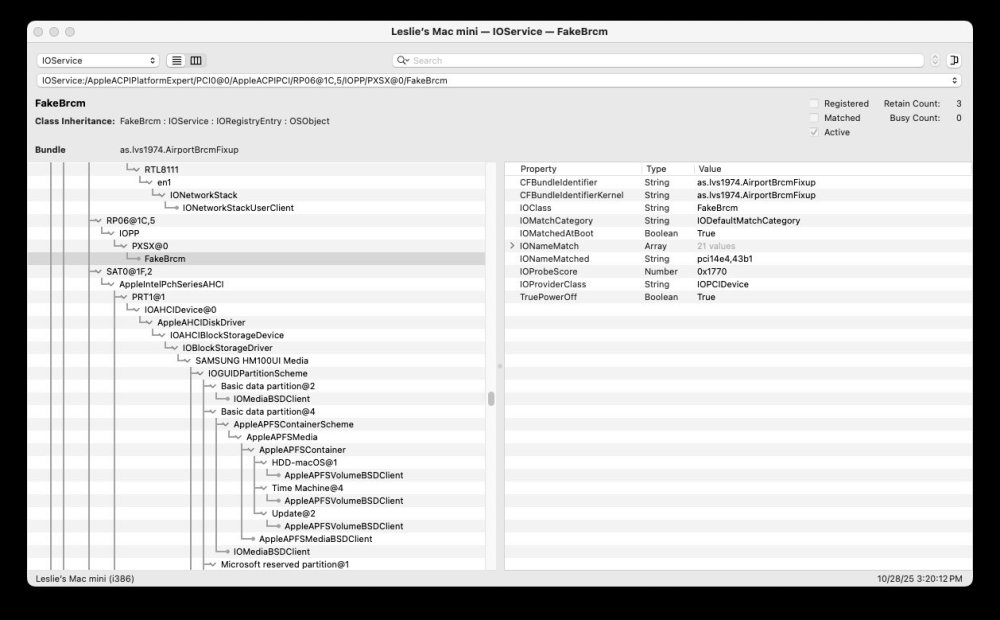Select the IOPP tree row
Viewport: 1000px width, 620px height.
pos(256,233)
